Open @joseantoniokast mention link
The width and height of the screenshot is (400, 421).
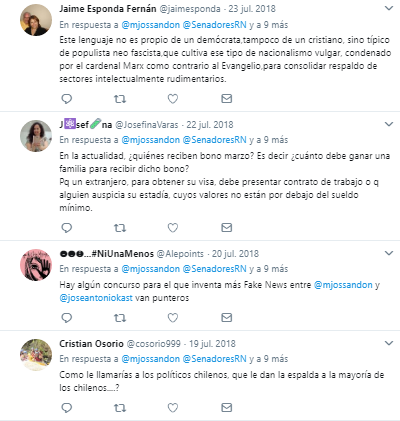[96, 298]
